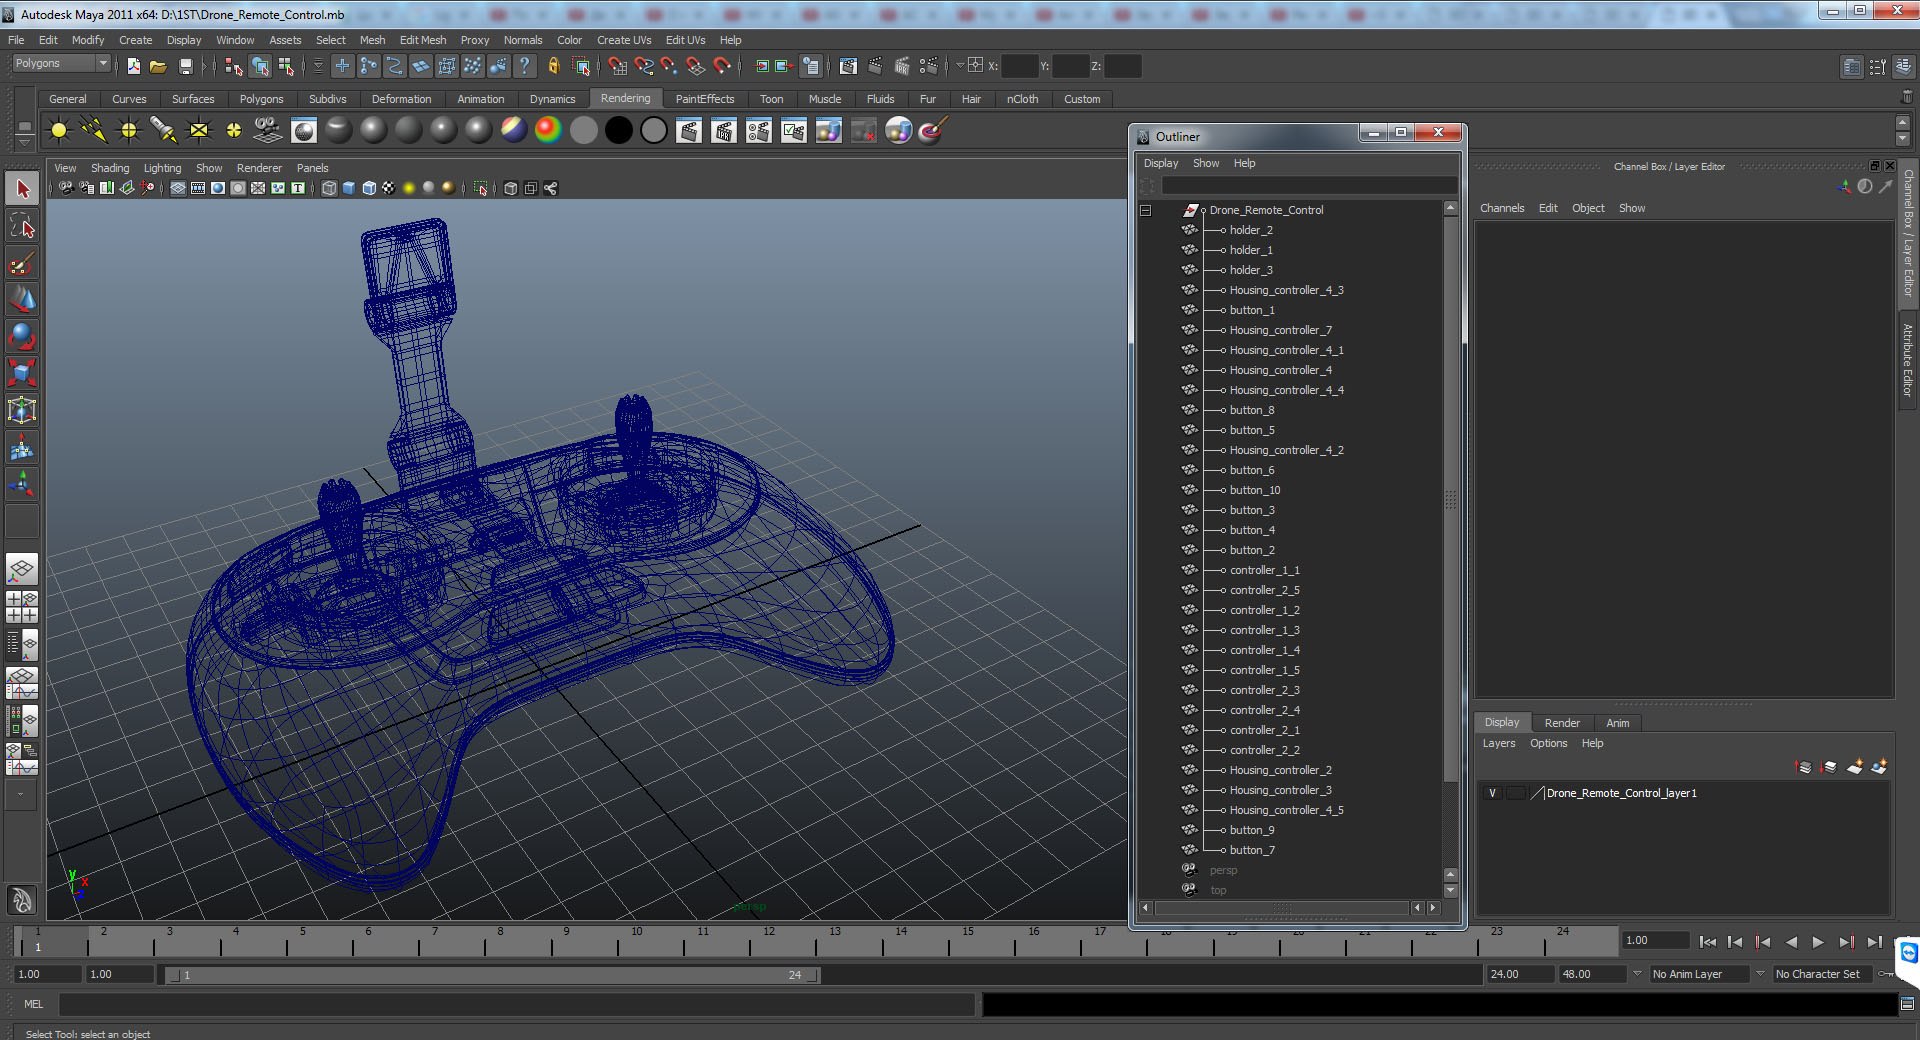1920x1040 pixels.
Task: Step back one frame
Action: (1735, 942)
